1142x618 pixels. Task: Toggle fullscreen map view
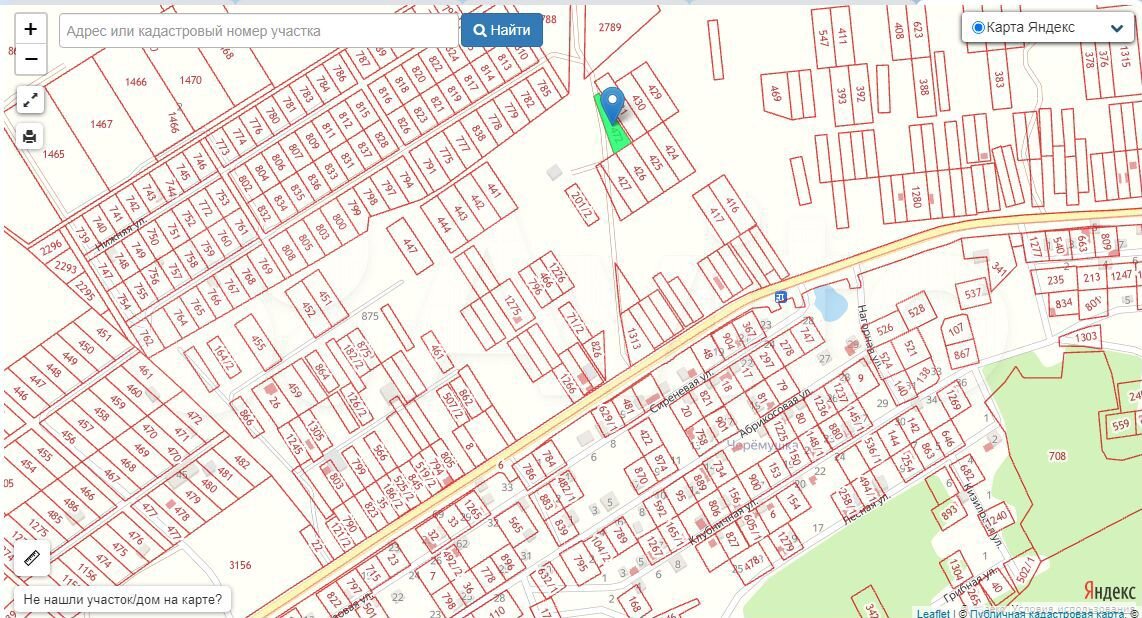pyautogui.click(x=30, y=99)
